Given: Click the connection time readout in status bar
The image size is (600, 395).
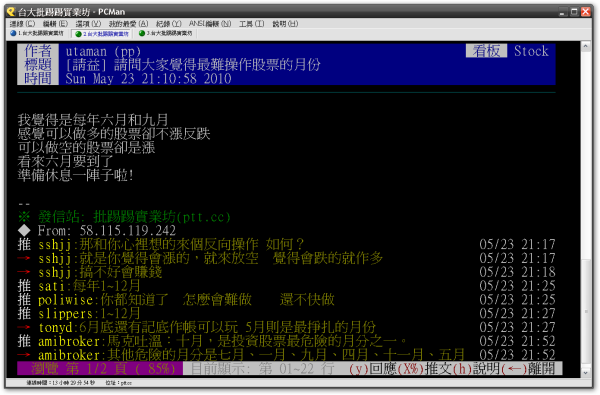Looking at the screenshot, I should tap(60, 383).
